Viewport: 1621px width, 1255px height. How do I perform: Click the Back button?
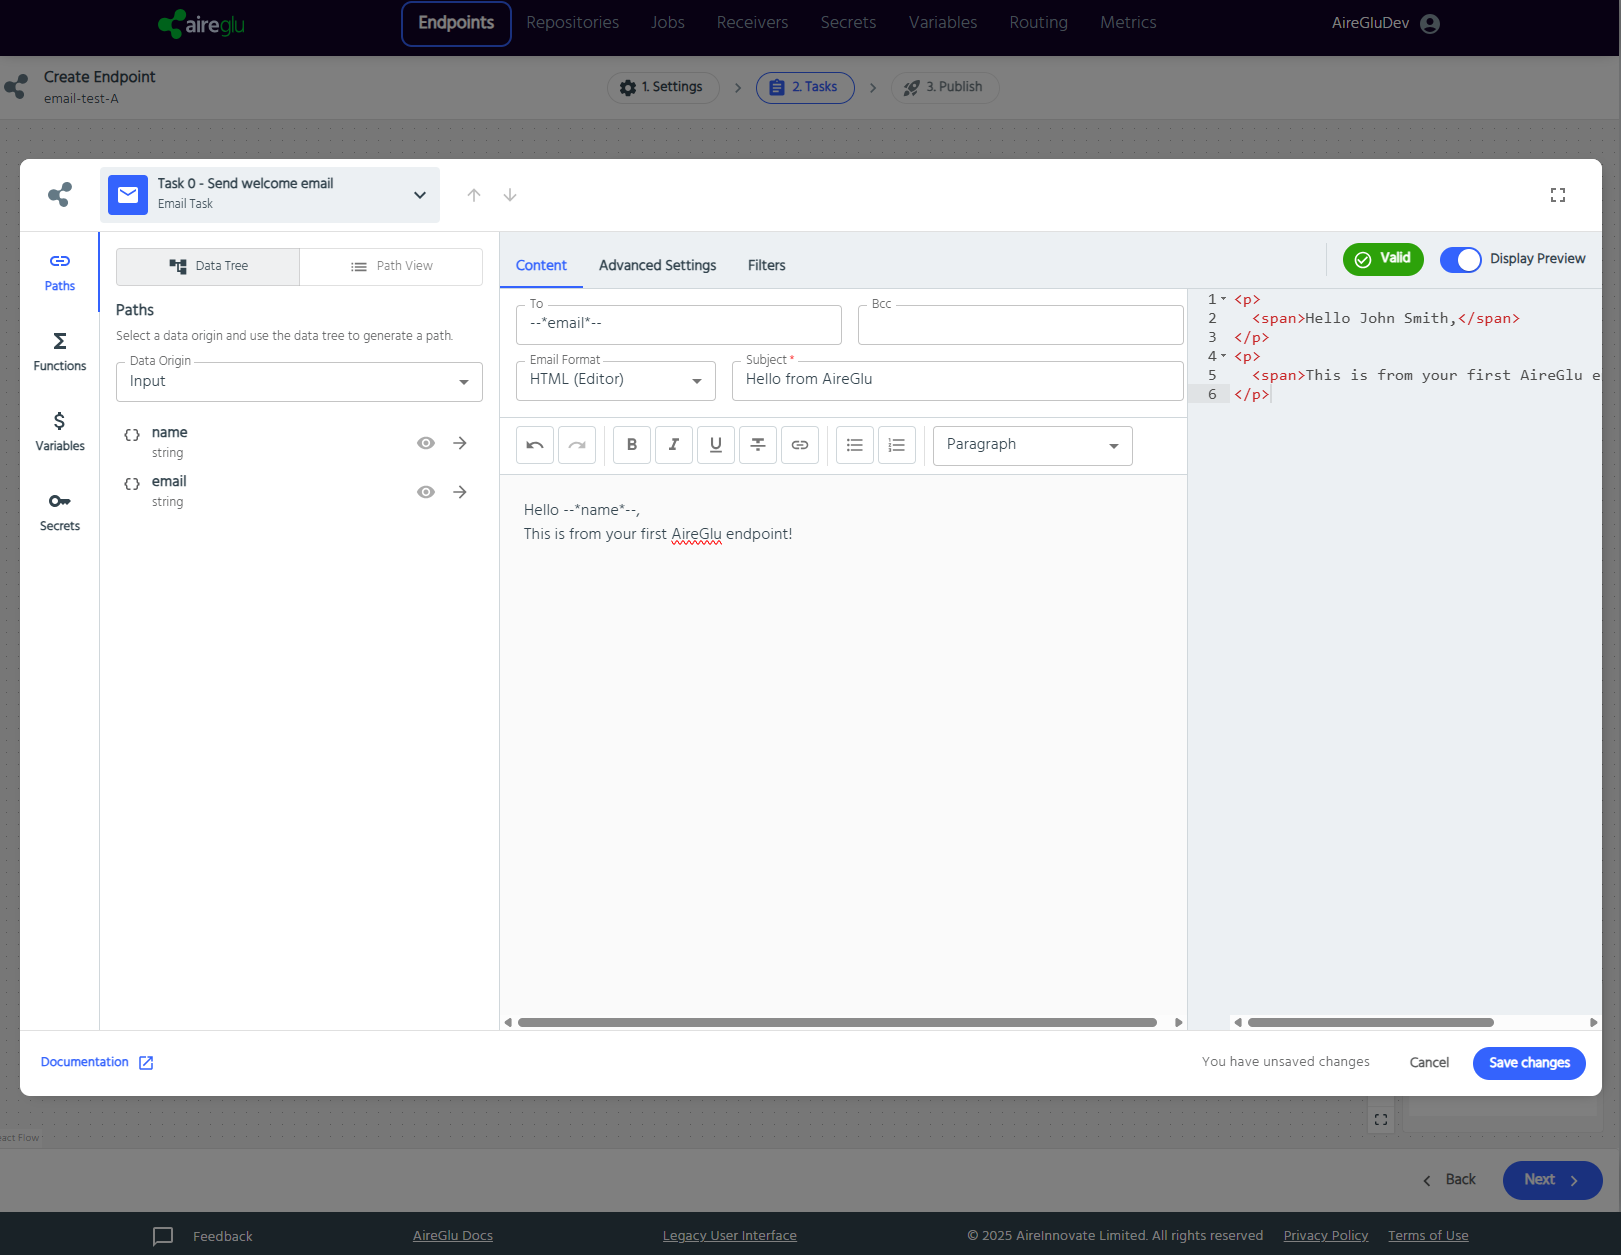[1449, 1180]
